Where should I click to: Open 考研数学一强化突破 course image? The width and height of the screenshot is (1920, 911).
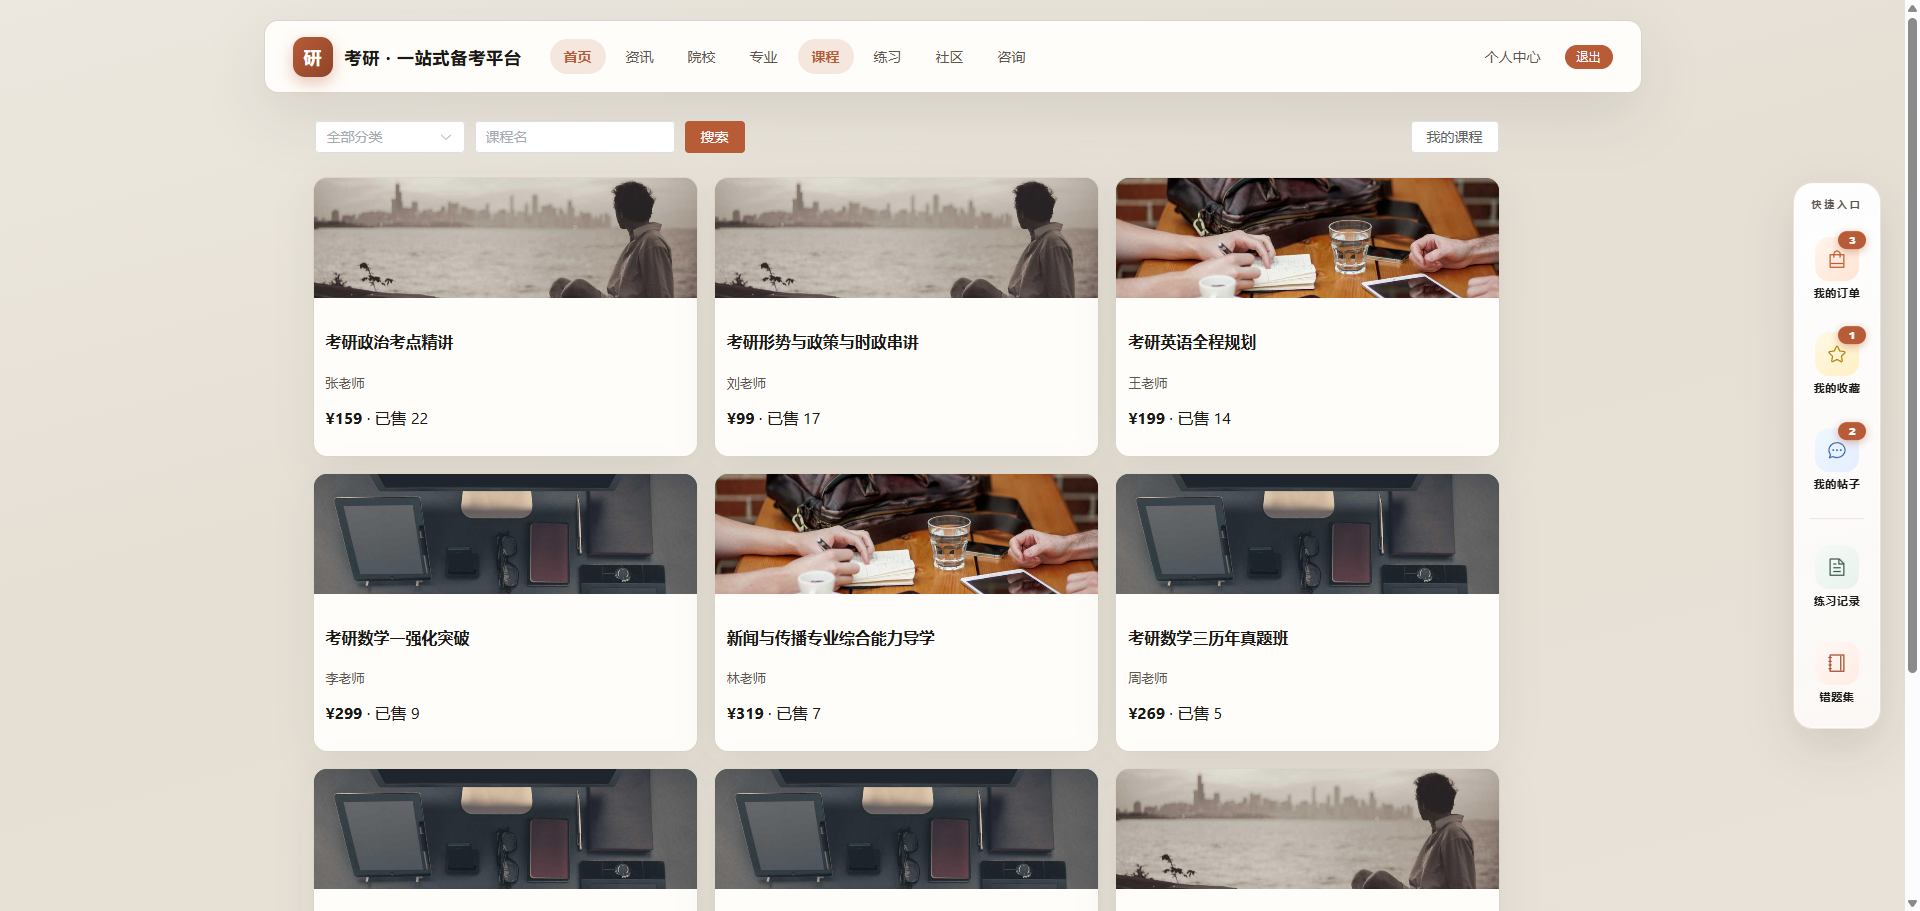pos(505,534)
